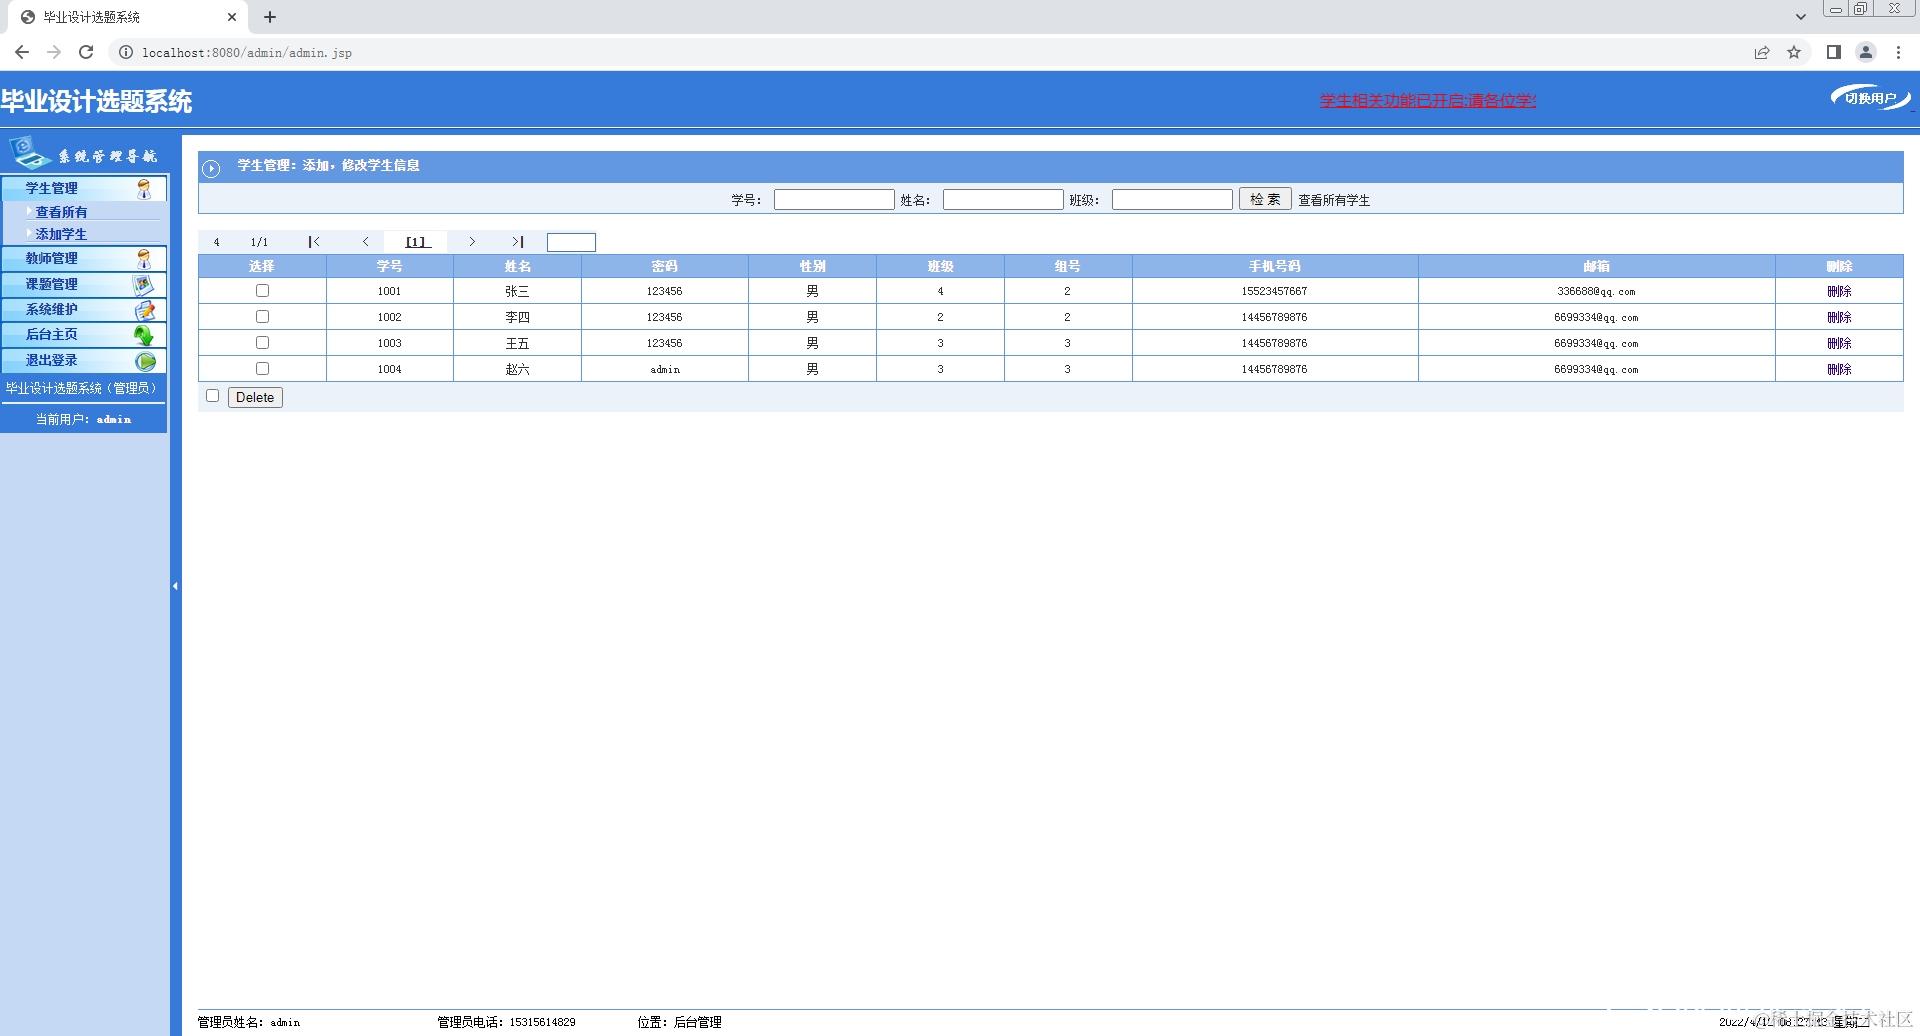Go to last page pagination icon
Image resolution: width=1920 pixels, height=1036 pixels.
518,242
